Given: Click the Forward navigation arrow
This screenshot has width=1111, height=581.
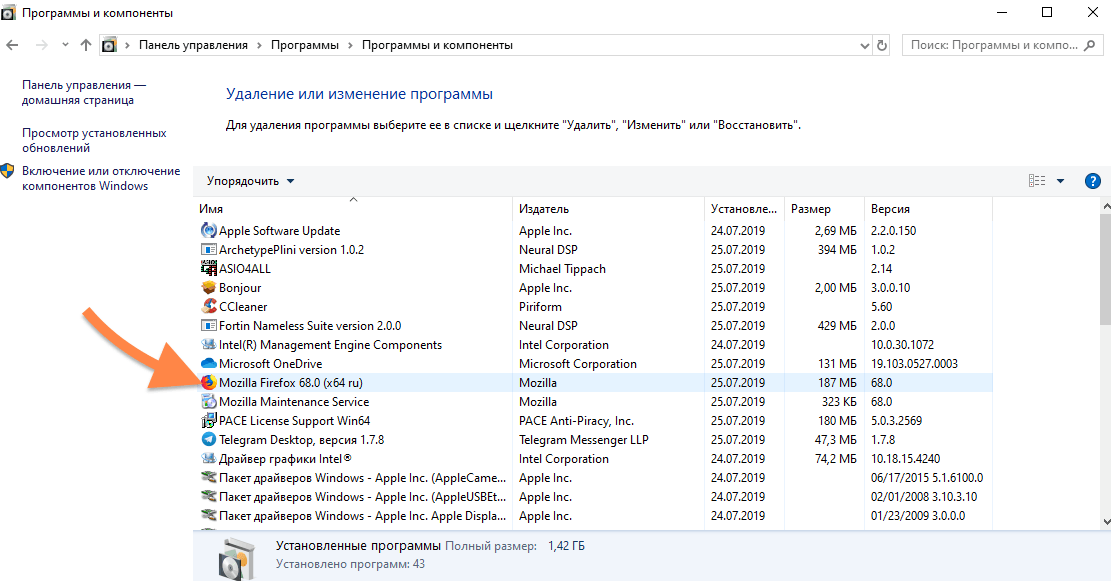Looking at the screenshot, I should click(x=42, y=45).
